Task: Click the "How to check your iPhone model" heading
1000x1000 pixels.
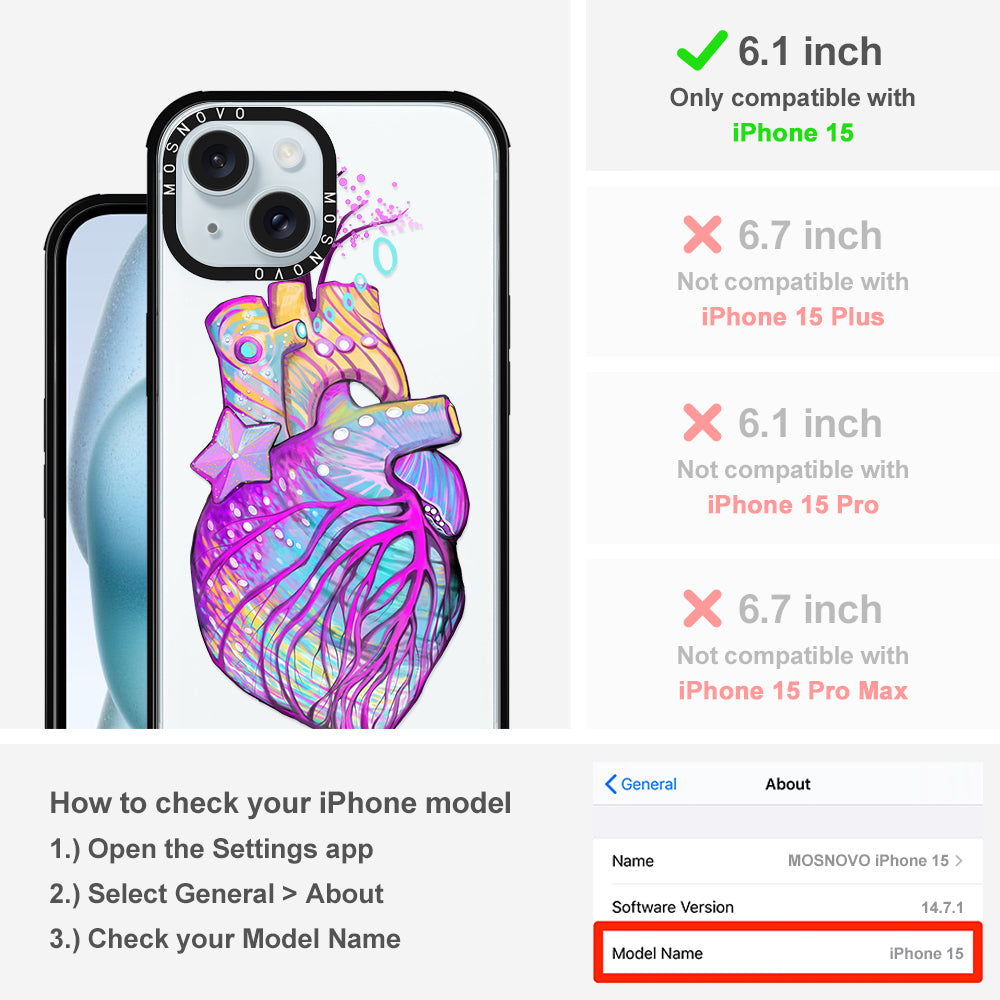Action: (281, 803)
